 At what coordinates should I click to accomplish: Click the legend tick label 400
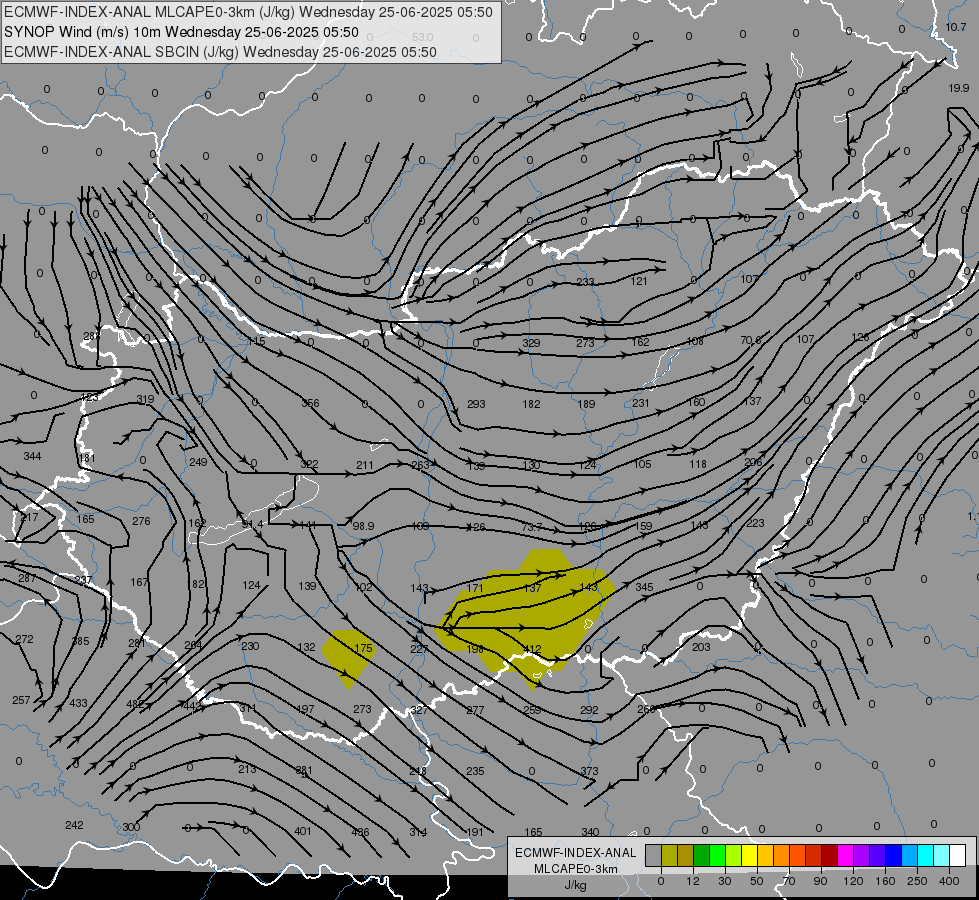(948, 881)
